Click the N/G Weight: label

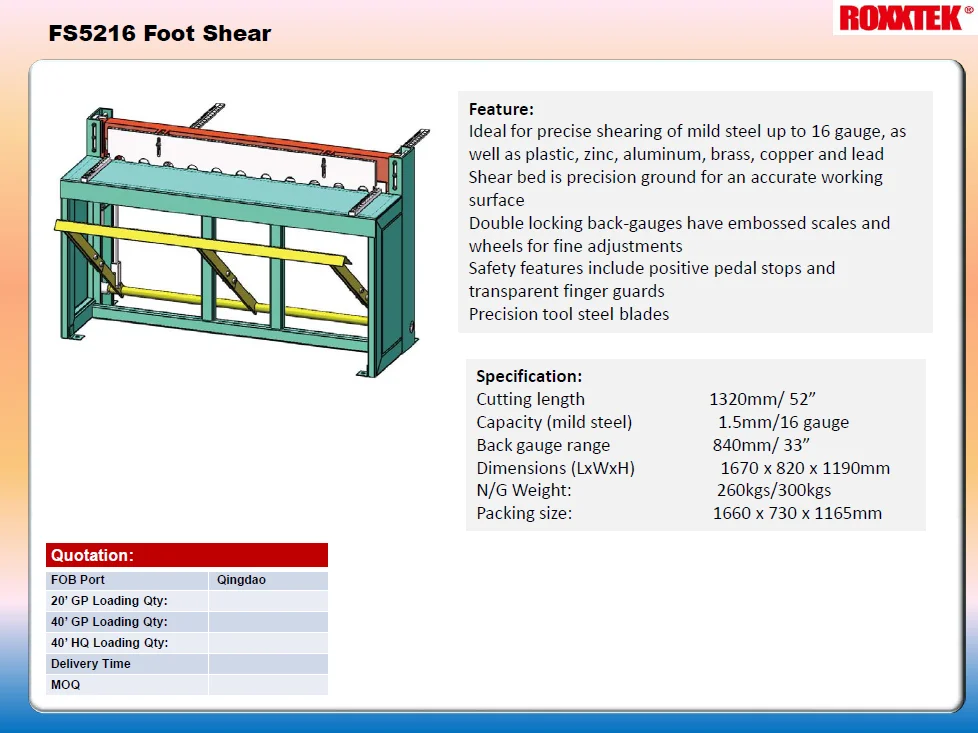pos(524,490)
